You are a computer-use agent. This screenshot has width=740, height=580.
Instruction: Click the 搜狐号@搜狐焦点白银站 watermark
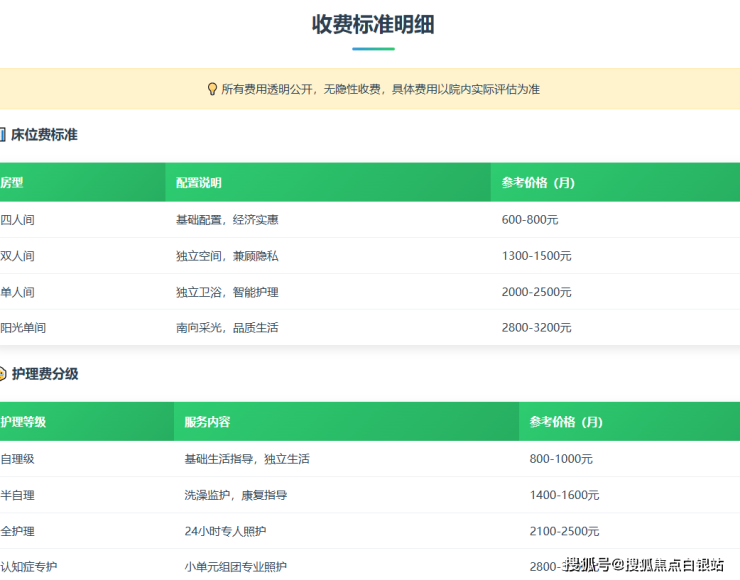[644, 565]
